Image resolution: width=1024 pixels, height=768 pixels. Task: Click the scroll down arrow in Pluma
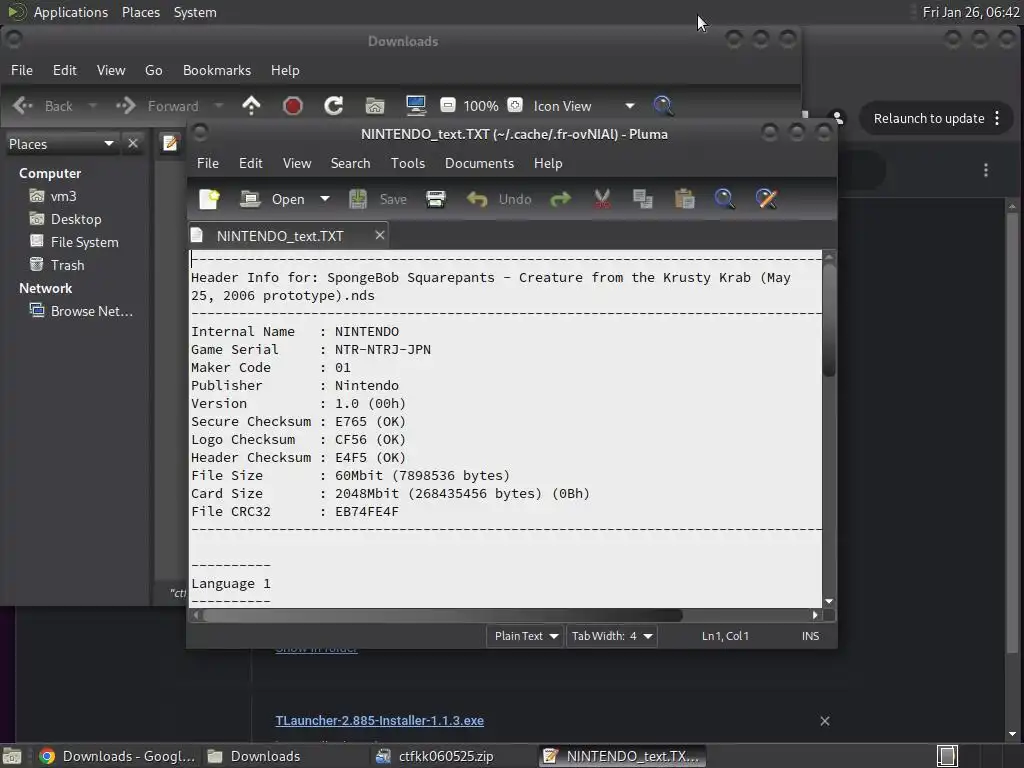[x=829, y=601]
